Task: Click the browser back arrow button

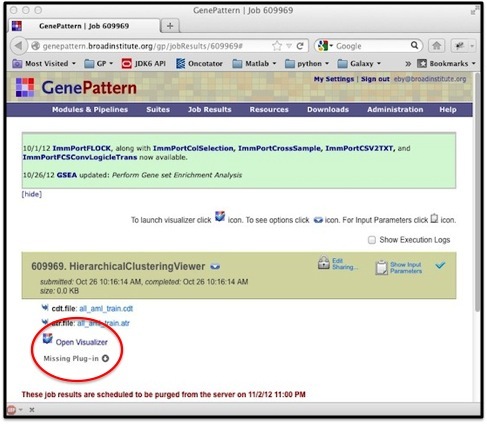Action: click(18, 46)
